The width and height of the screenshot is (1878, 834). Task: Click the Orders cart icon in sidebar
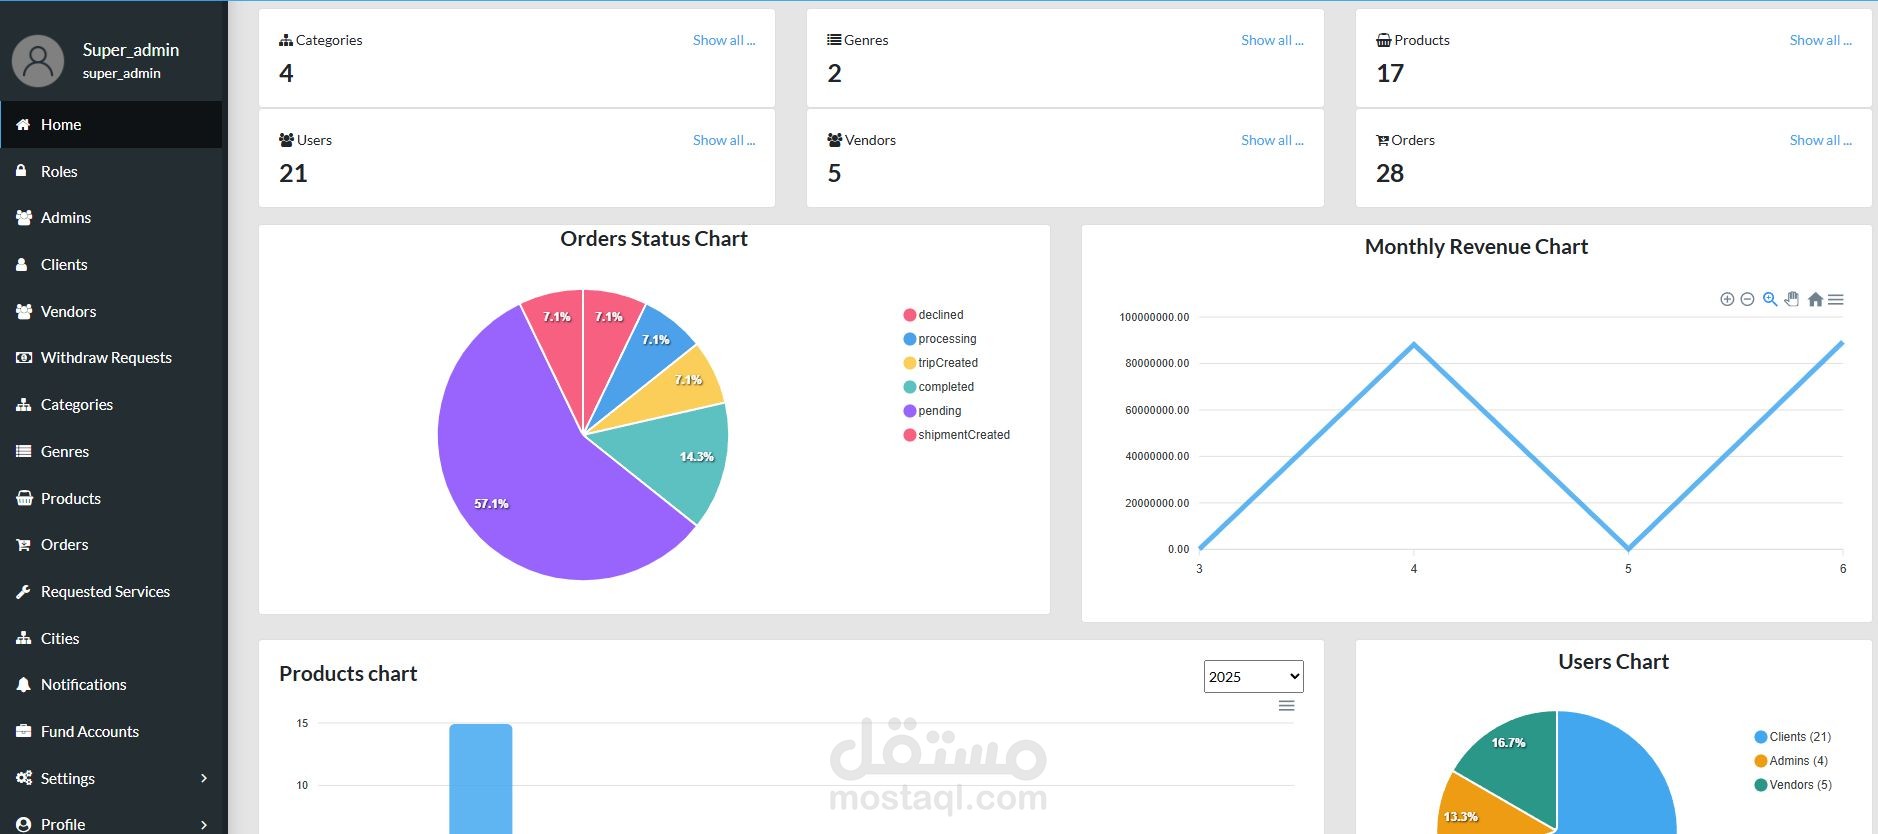[x=24, y=545]
